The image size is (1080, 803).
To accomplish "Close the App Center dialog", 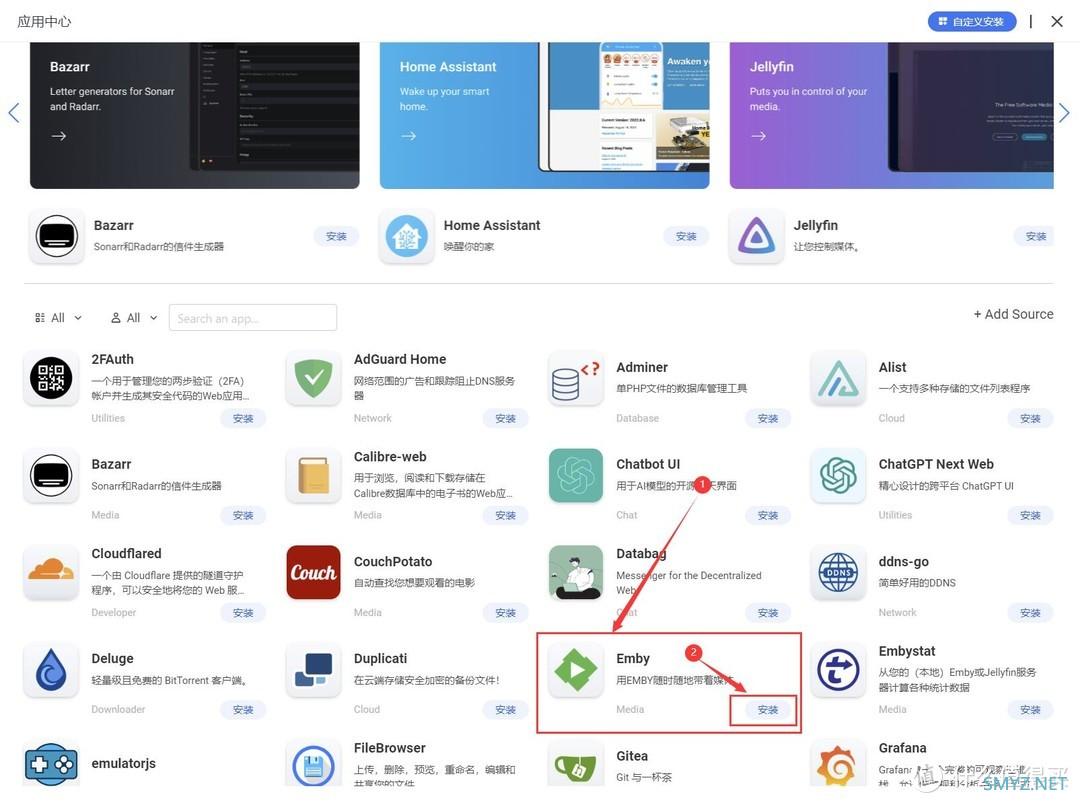I will click(1057, 21).
